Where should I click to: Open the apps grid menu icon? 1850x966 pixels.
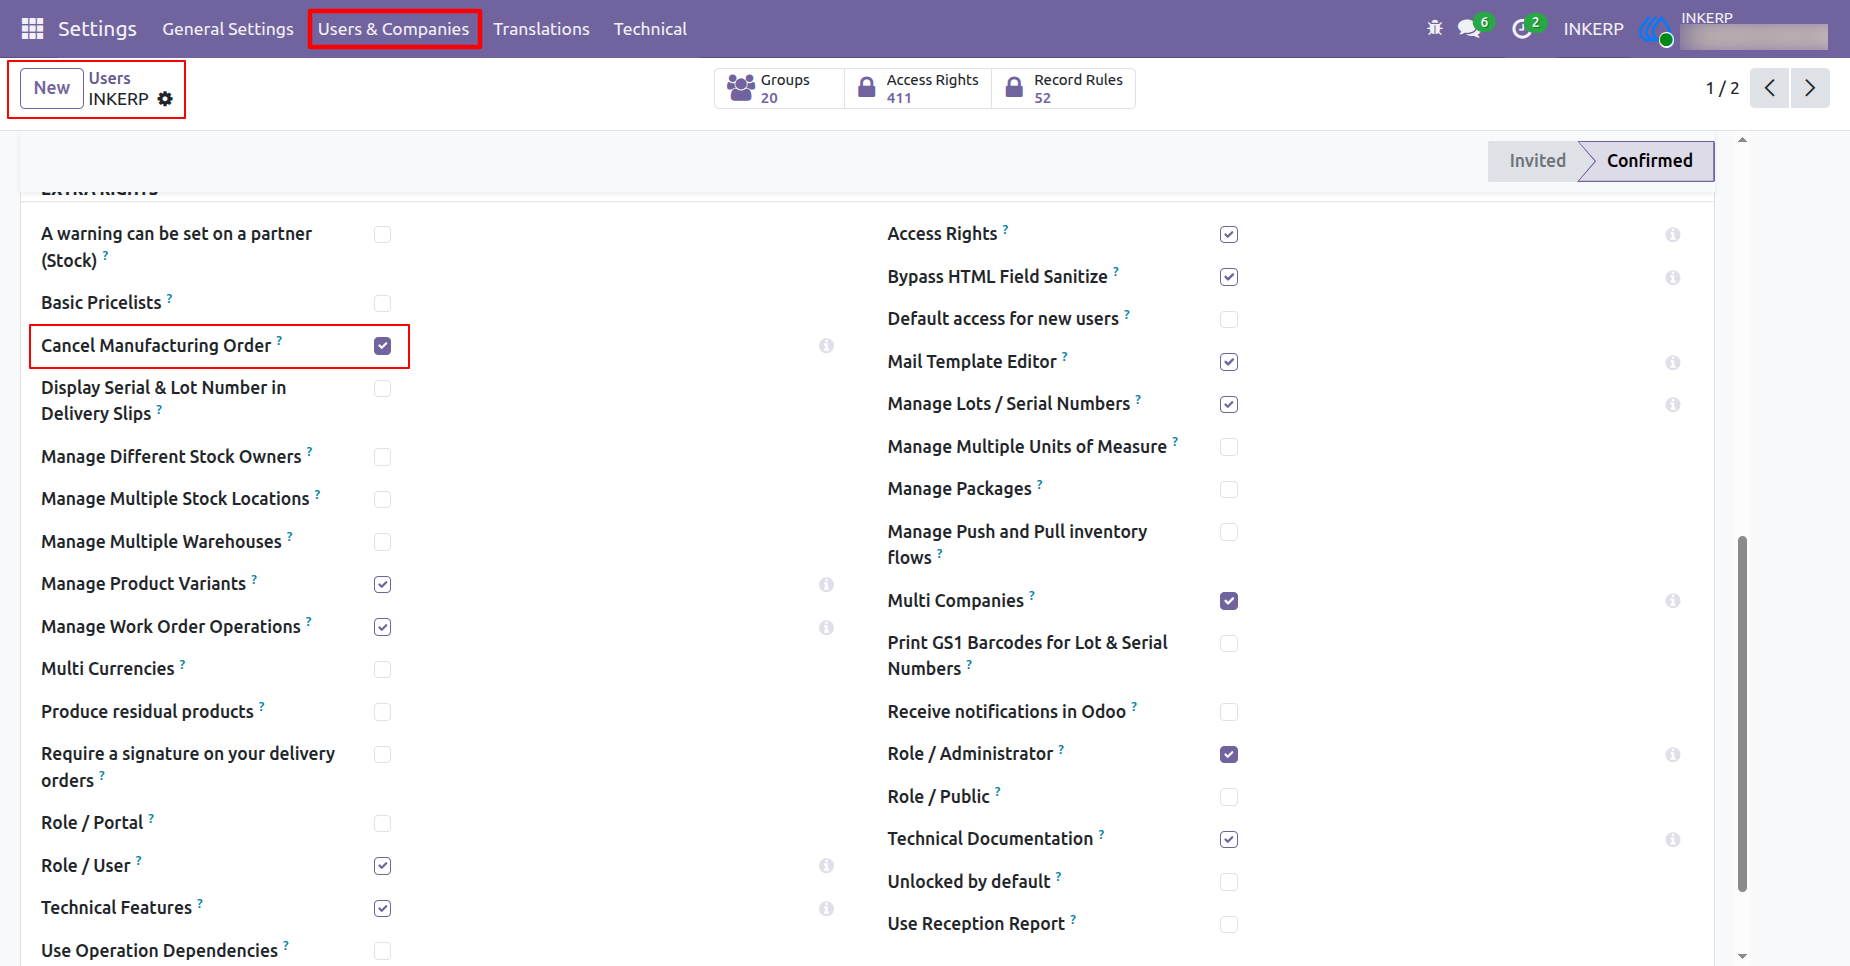pyautogui.click(x=32, y=29)
